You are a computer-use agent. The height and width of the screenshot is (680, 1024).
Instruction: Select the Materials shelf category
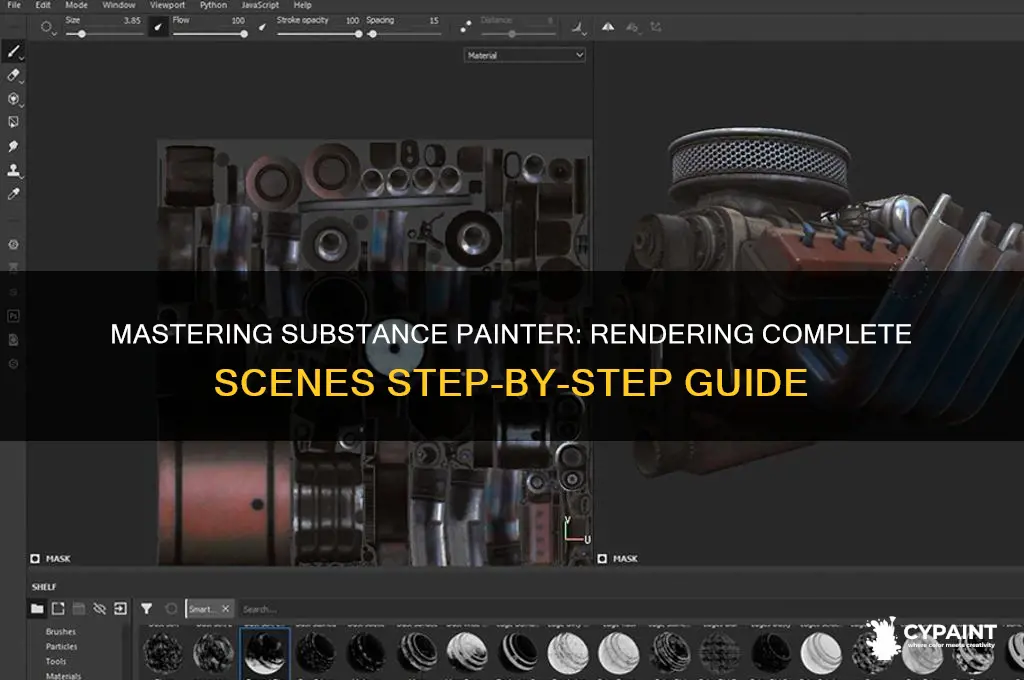[x=63, y=675]
